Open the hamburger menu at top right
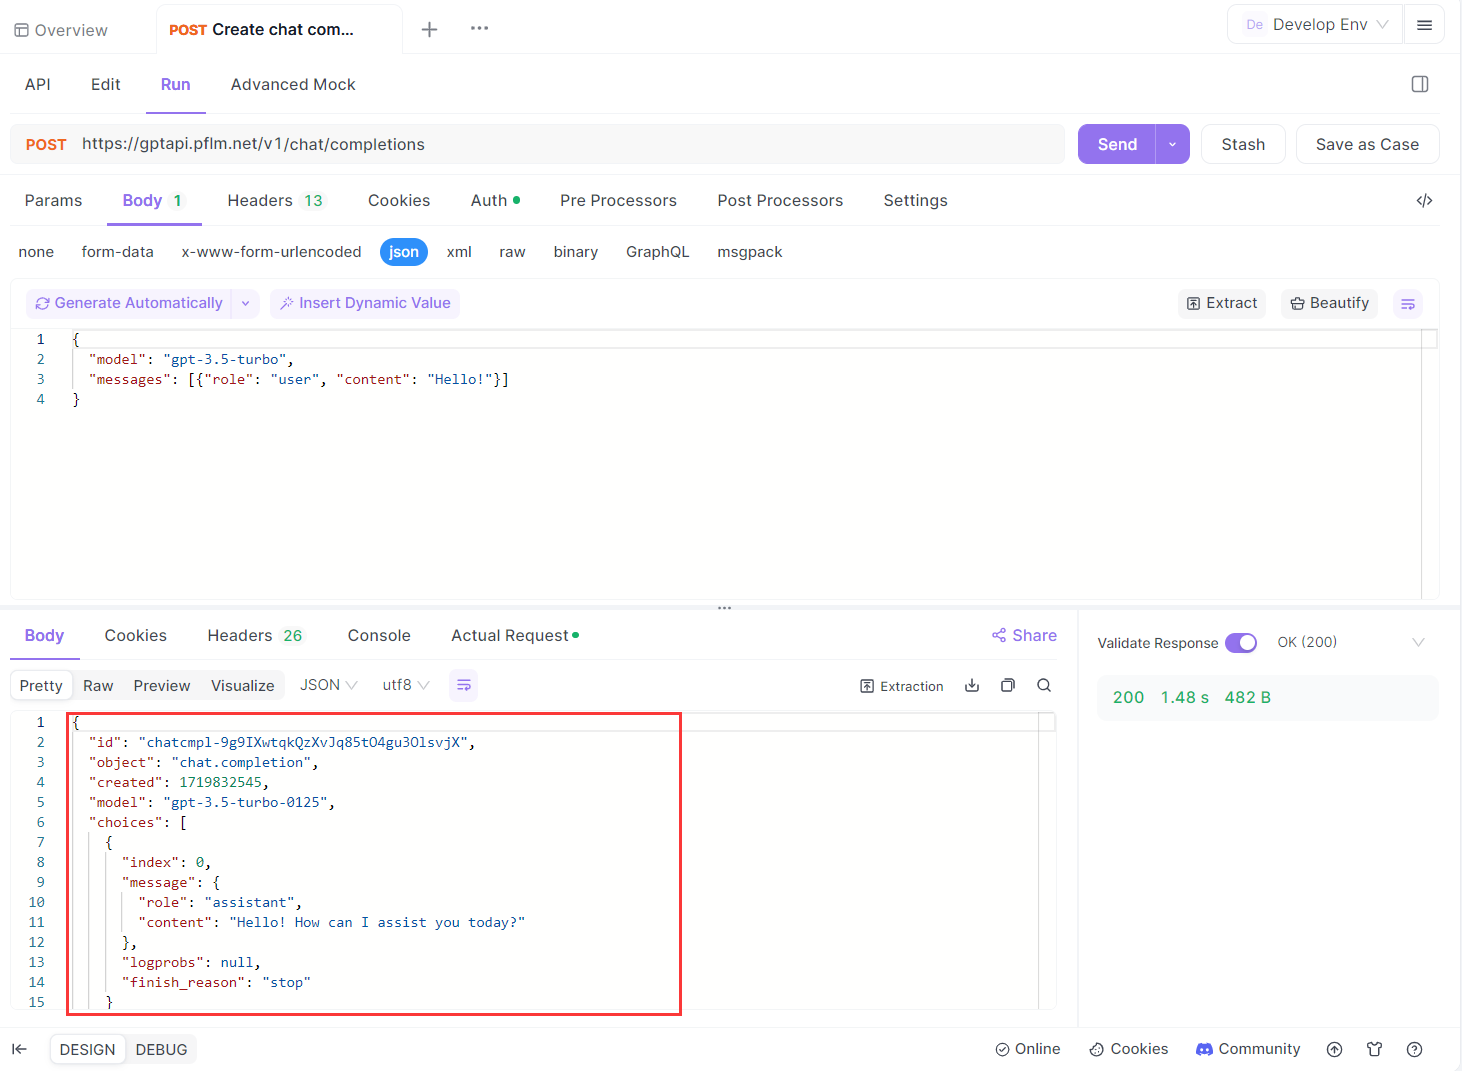 tap(1424, 24)
